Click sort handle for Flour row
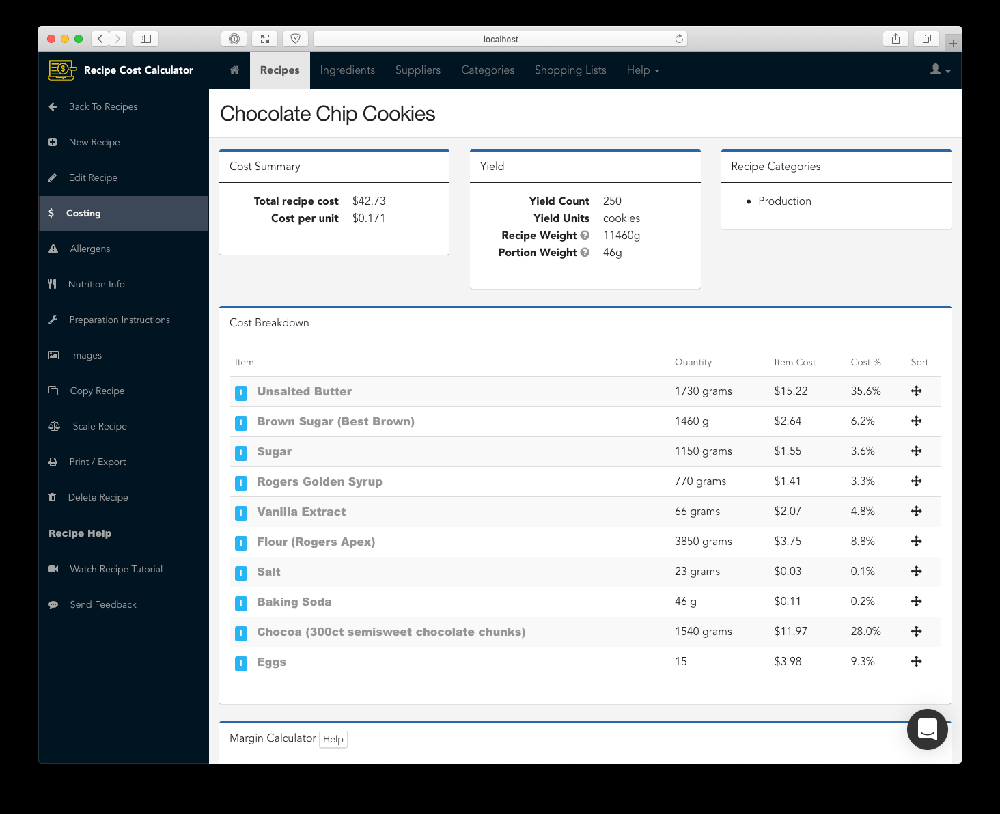 click(916, 541)
